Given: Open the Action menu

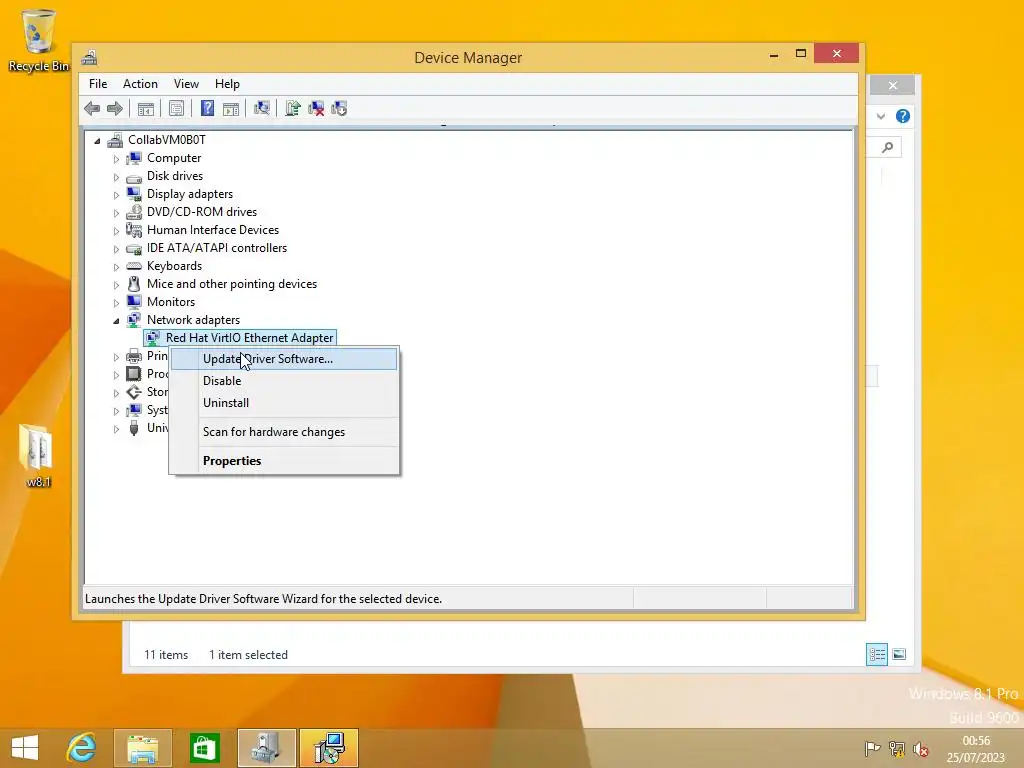Looking at the screenshot, I should point(140,84).
